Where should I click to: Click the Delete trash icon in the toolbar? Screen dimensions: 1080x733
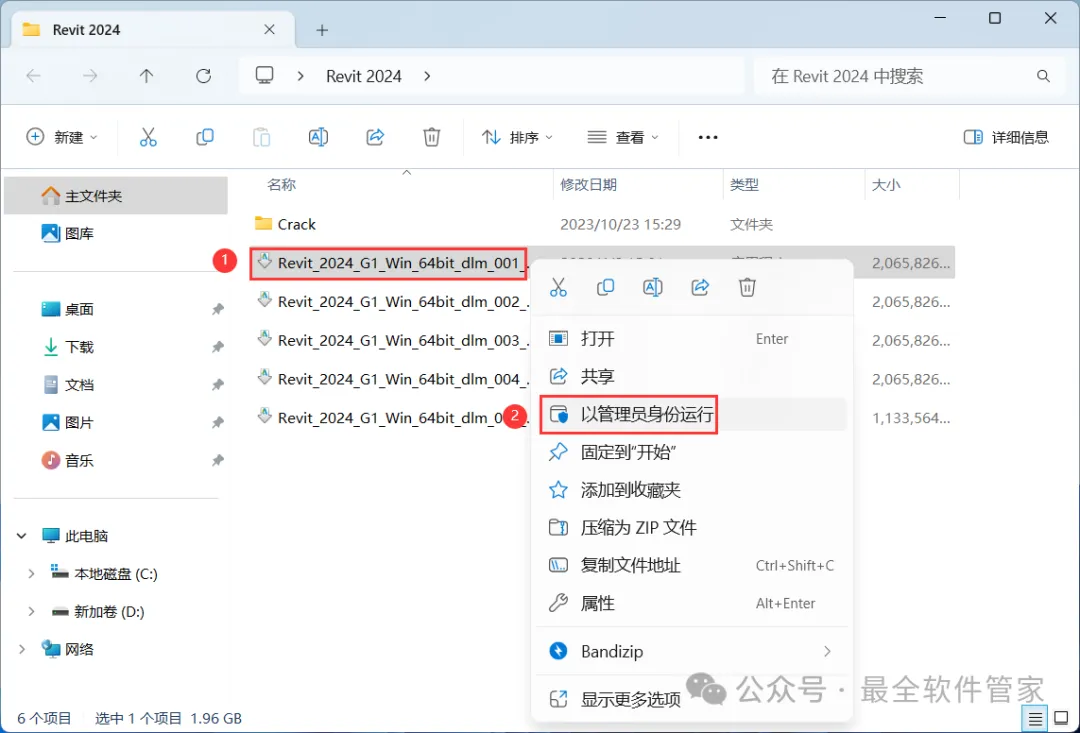coord(431,137)
